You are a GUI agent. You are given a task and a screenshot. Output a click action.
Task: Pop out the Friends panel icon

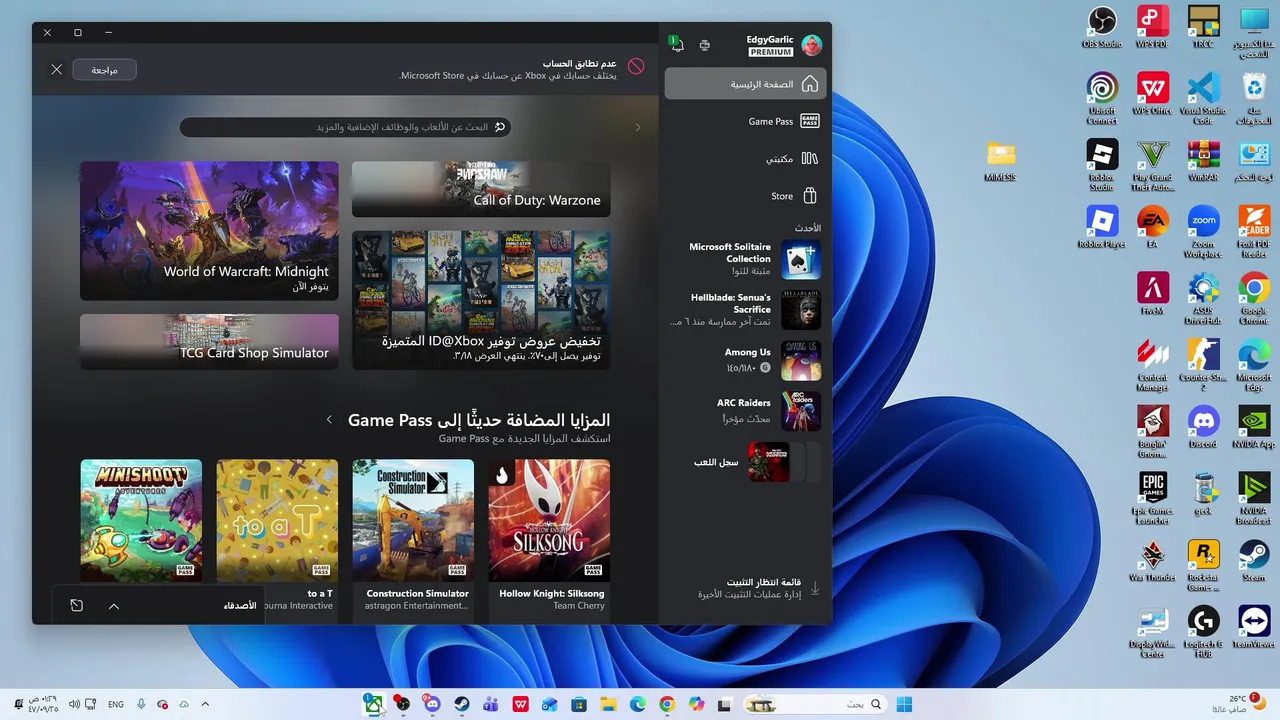coord(77,606)
